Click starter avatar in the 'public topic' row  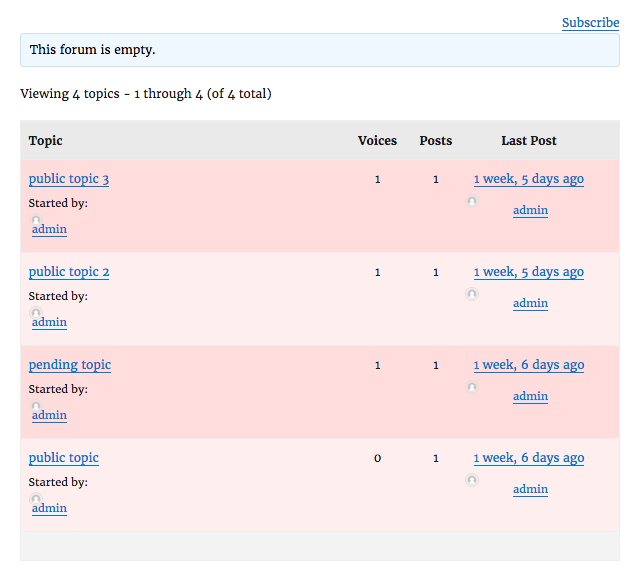36,499
